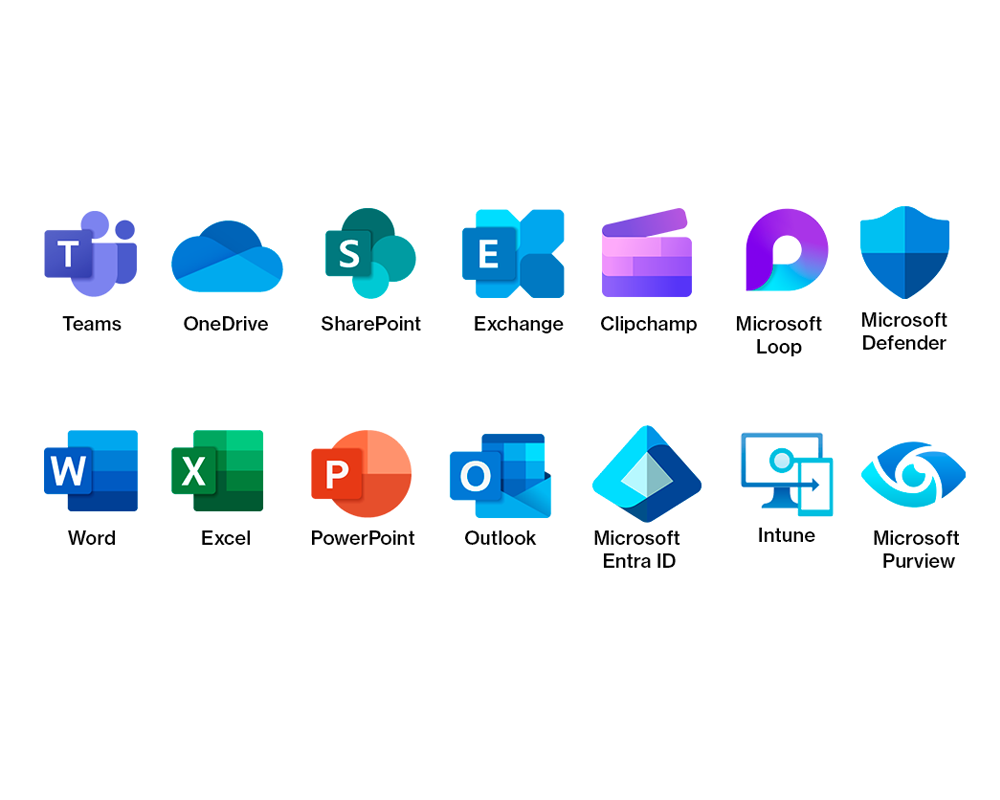Click the Microsoft Entra ID icon
The height and width of the screenshot is (800, 1000).
[647, 474]
